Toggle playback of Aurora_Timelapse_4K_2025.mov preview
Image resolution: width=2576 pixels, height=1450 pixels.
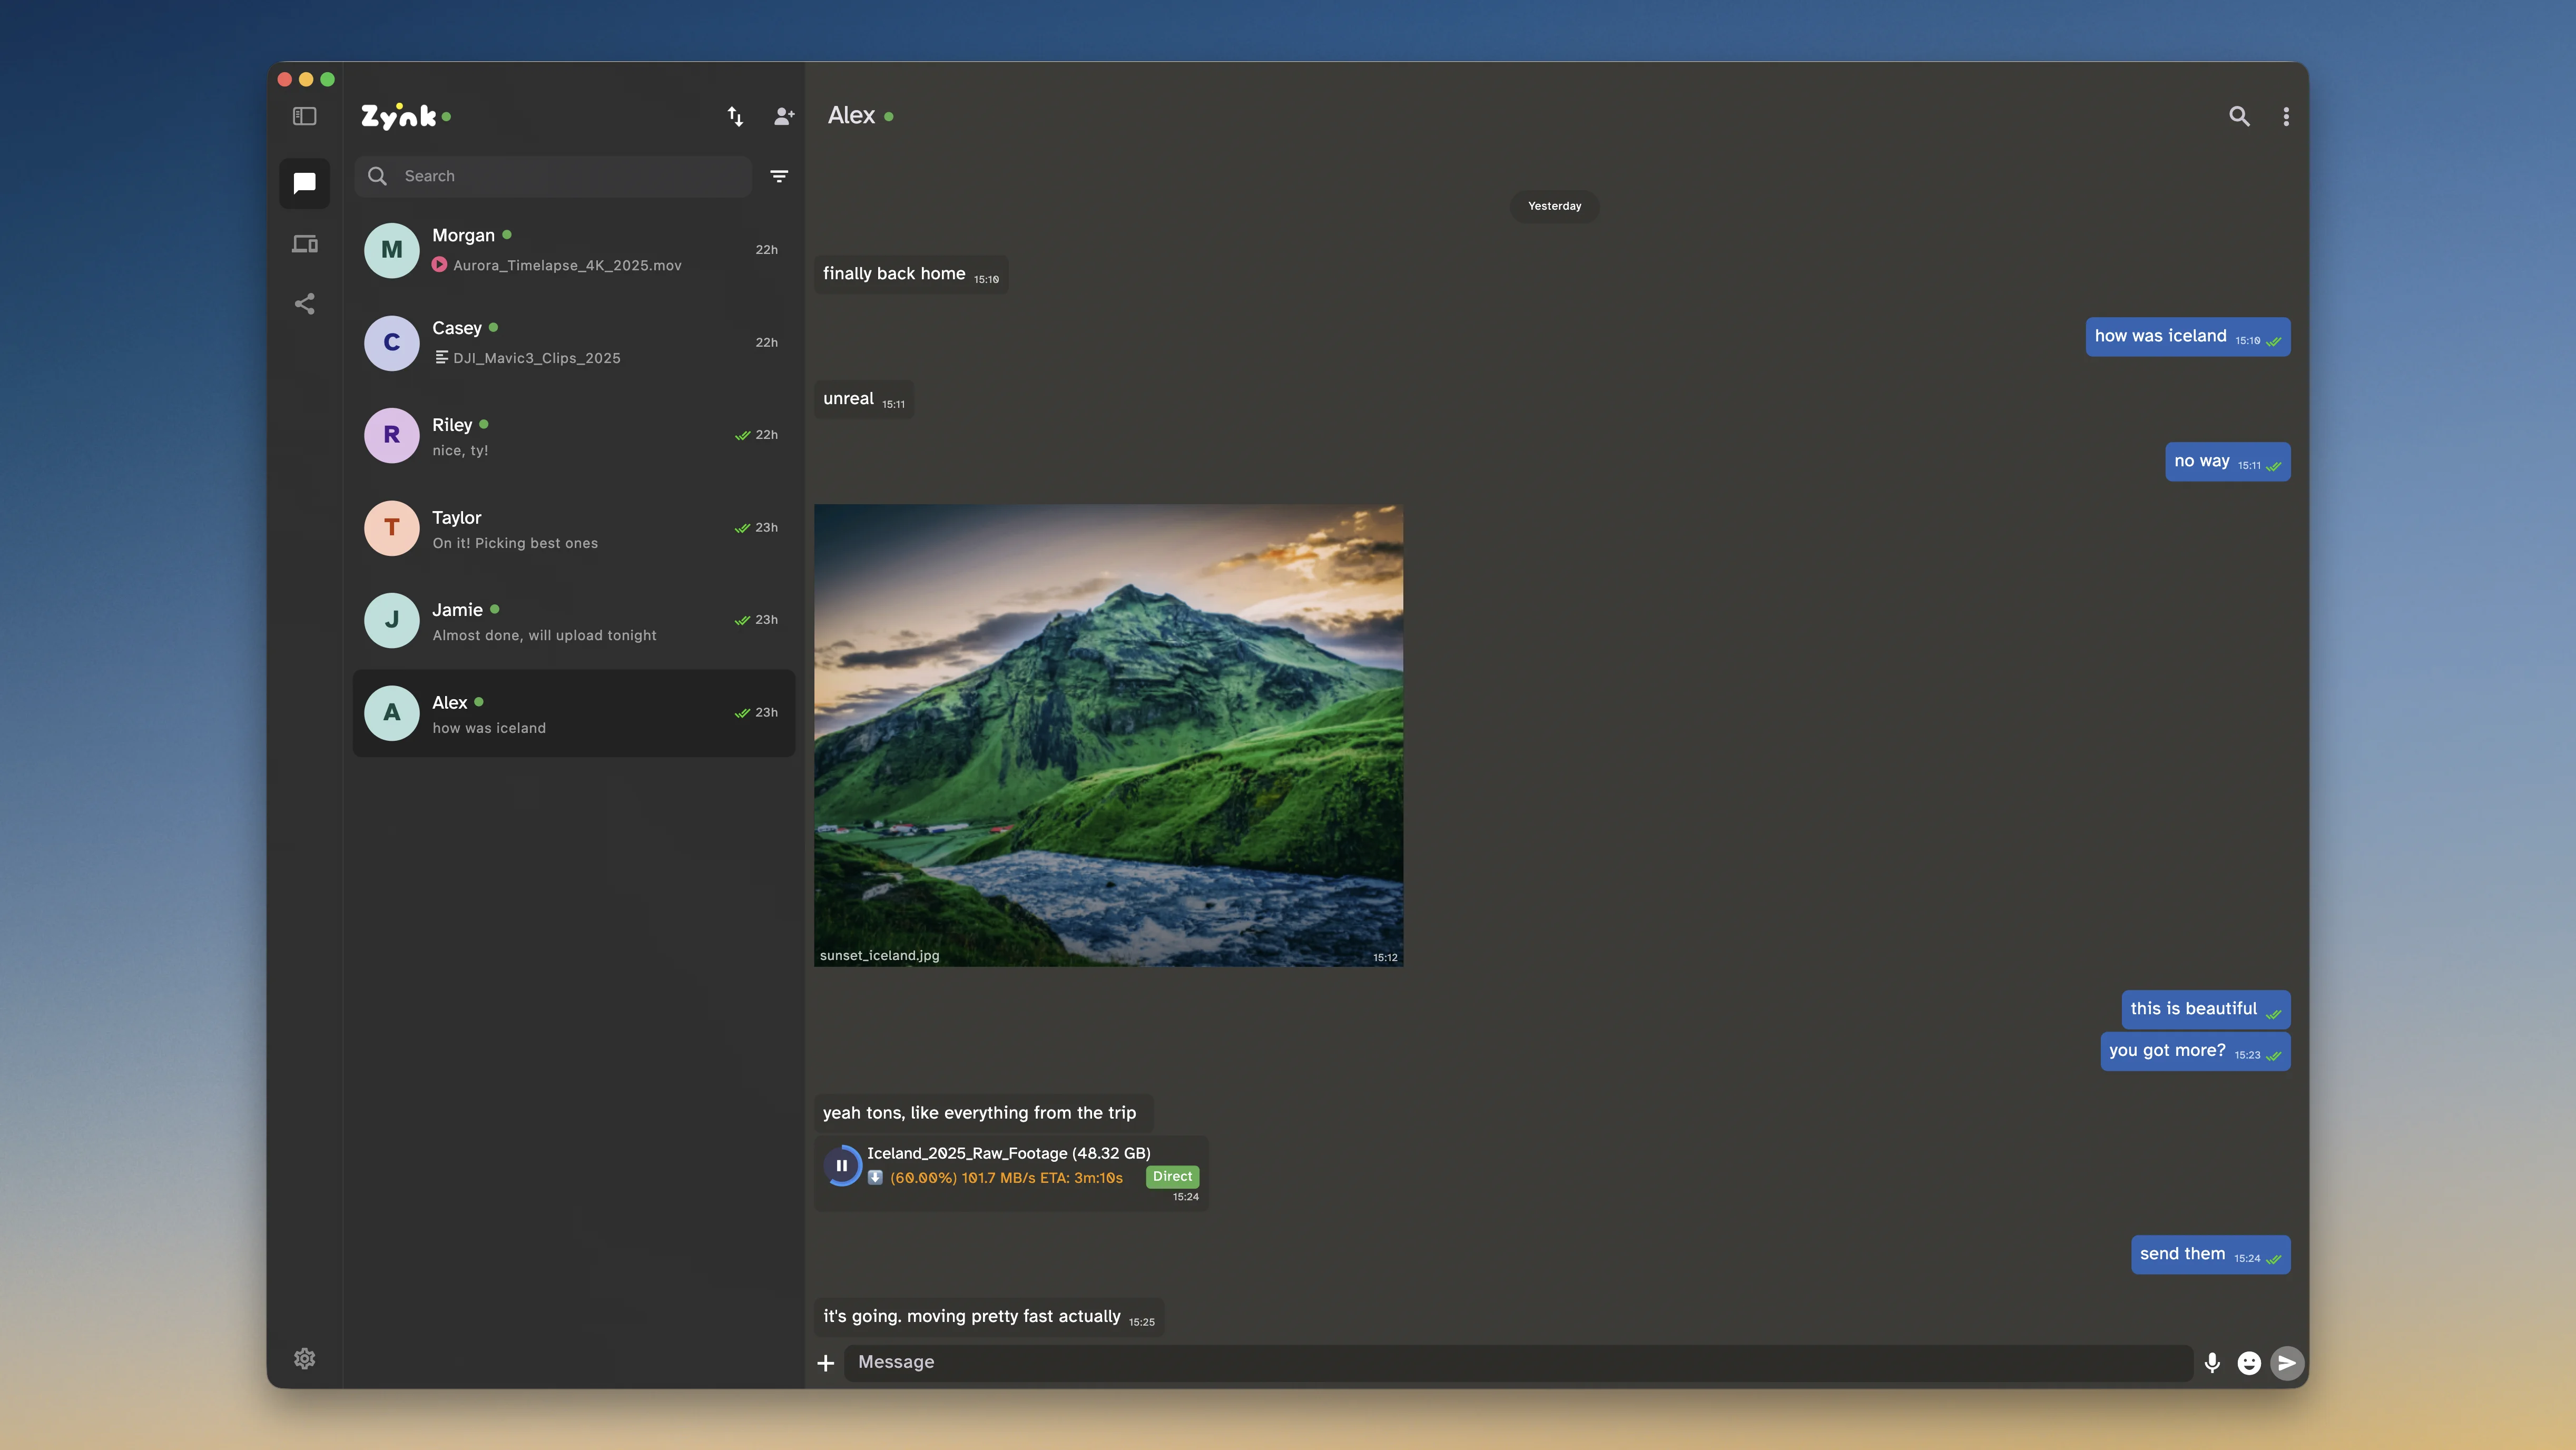[439, 265]
